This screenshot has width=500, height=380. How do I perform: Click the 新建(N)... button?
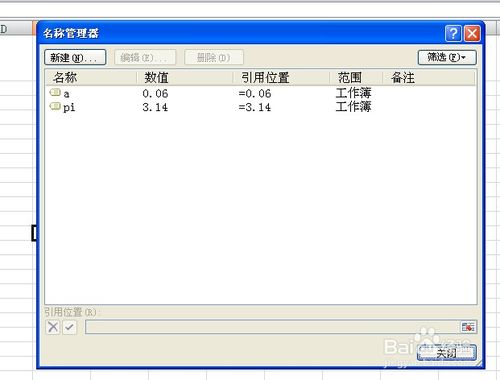[x=75, y=57]
